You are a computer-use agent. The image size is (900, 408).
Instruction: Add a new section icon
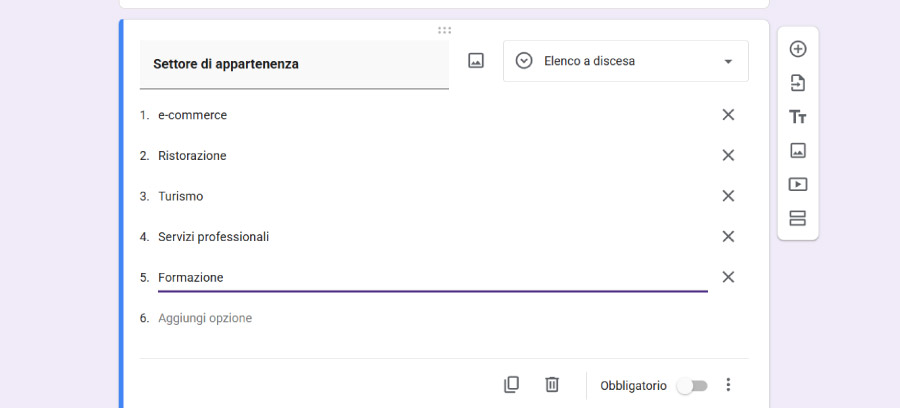pyautogui.click(x=798, y=218)
